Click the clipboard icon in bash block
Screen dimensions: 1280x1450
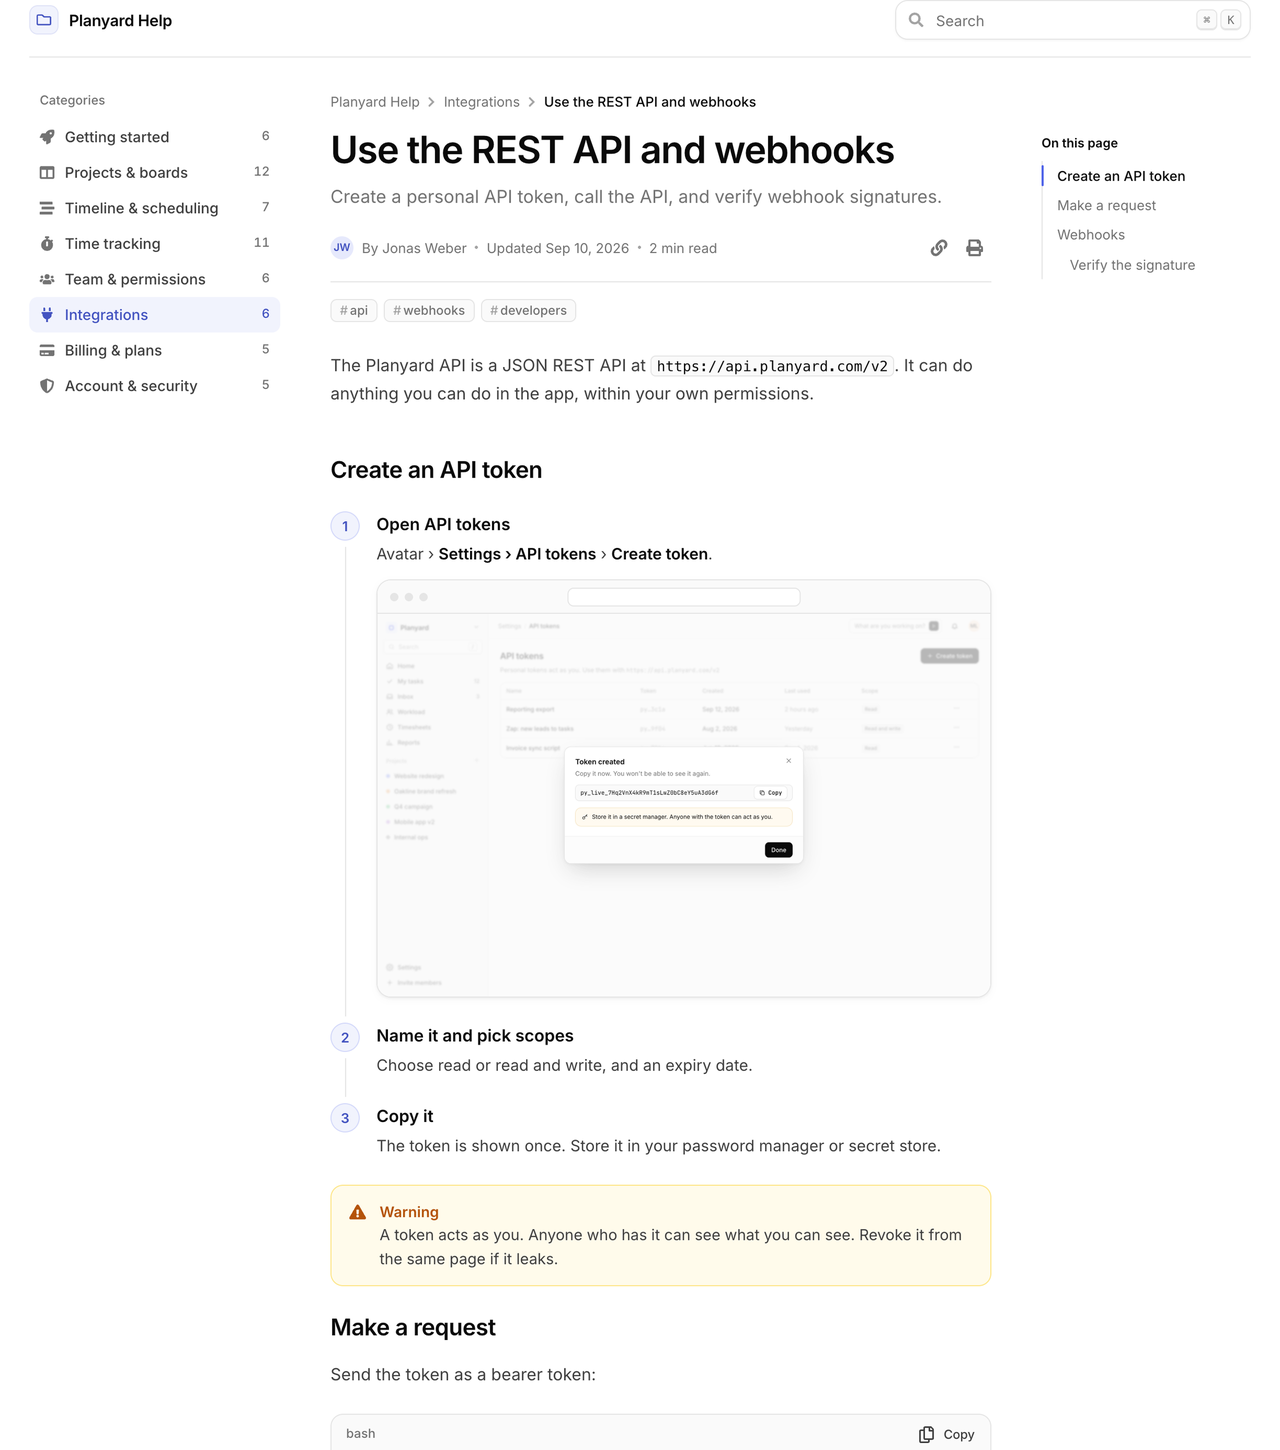point(927,1434)
